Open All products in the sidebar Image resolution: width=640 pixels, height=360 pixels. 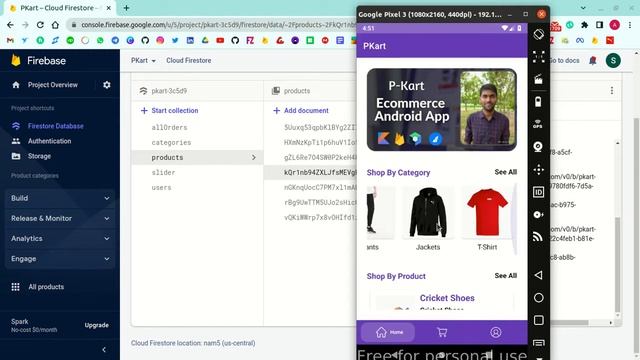(x=46, y=287)
